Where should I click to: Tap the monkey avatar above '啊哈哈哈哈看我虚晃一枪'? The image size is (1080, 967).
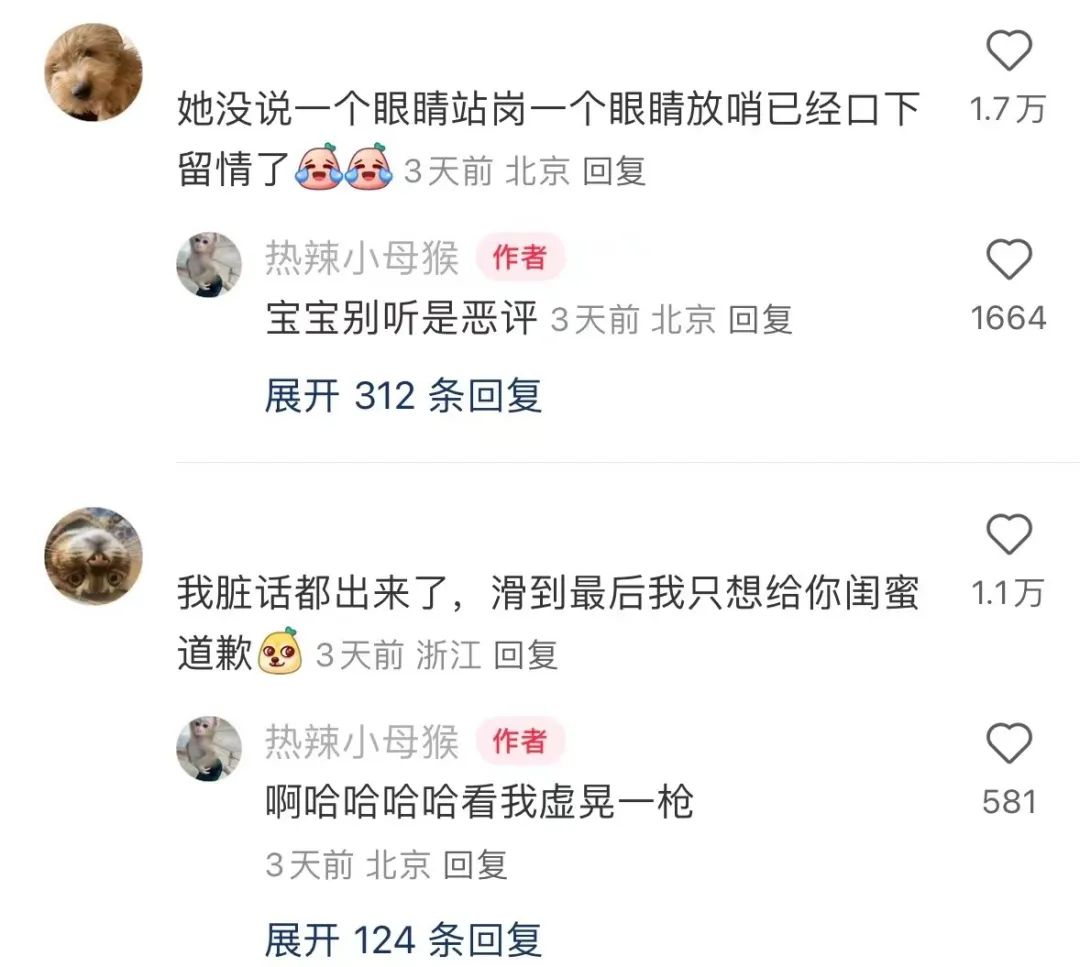(209, 749)
